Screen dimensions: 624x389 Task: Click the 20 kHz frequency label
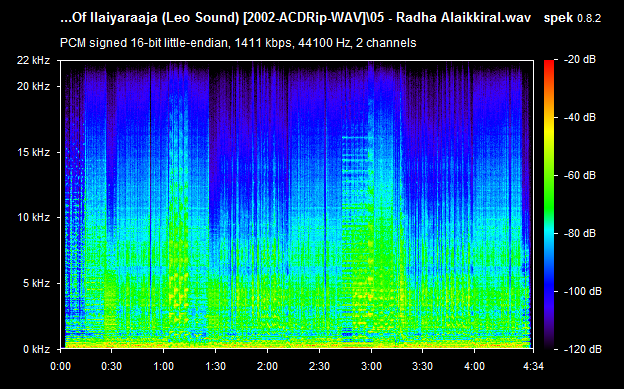[33, 86]
